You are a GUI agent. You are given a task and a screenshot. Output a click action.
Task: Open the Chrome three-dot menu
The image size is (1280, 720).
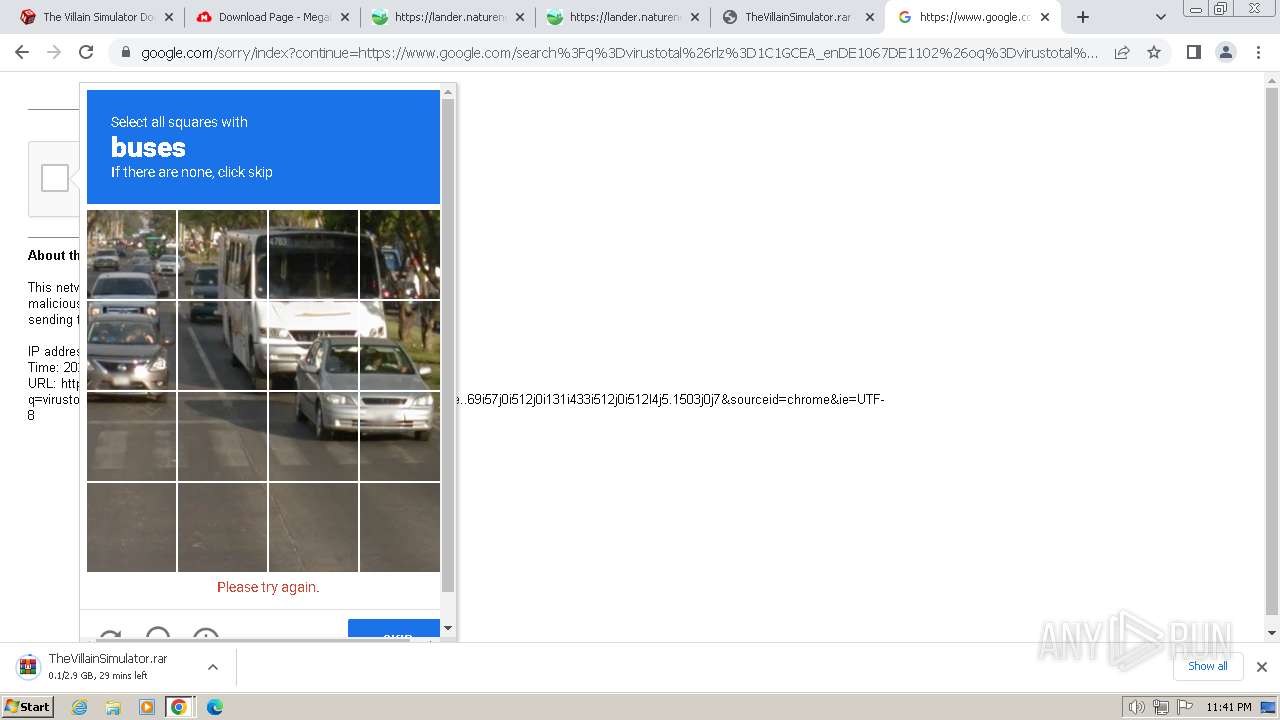1258,52
